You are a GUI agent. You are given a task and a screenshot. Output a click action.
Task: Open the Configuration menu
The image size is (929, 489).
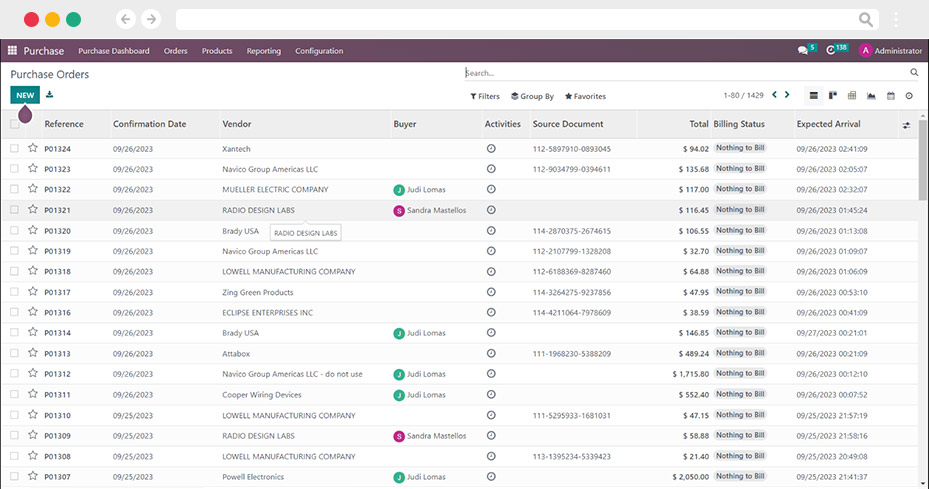point(319,51)
